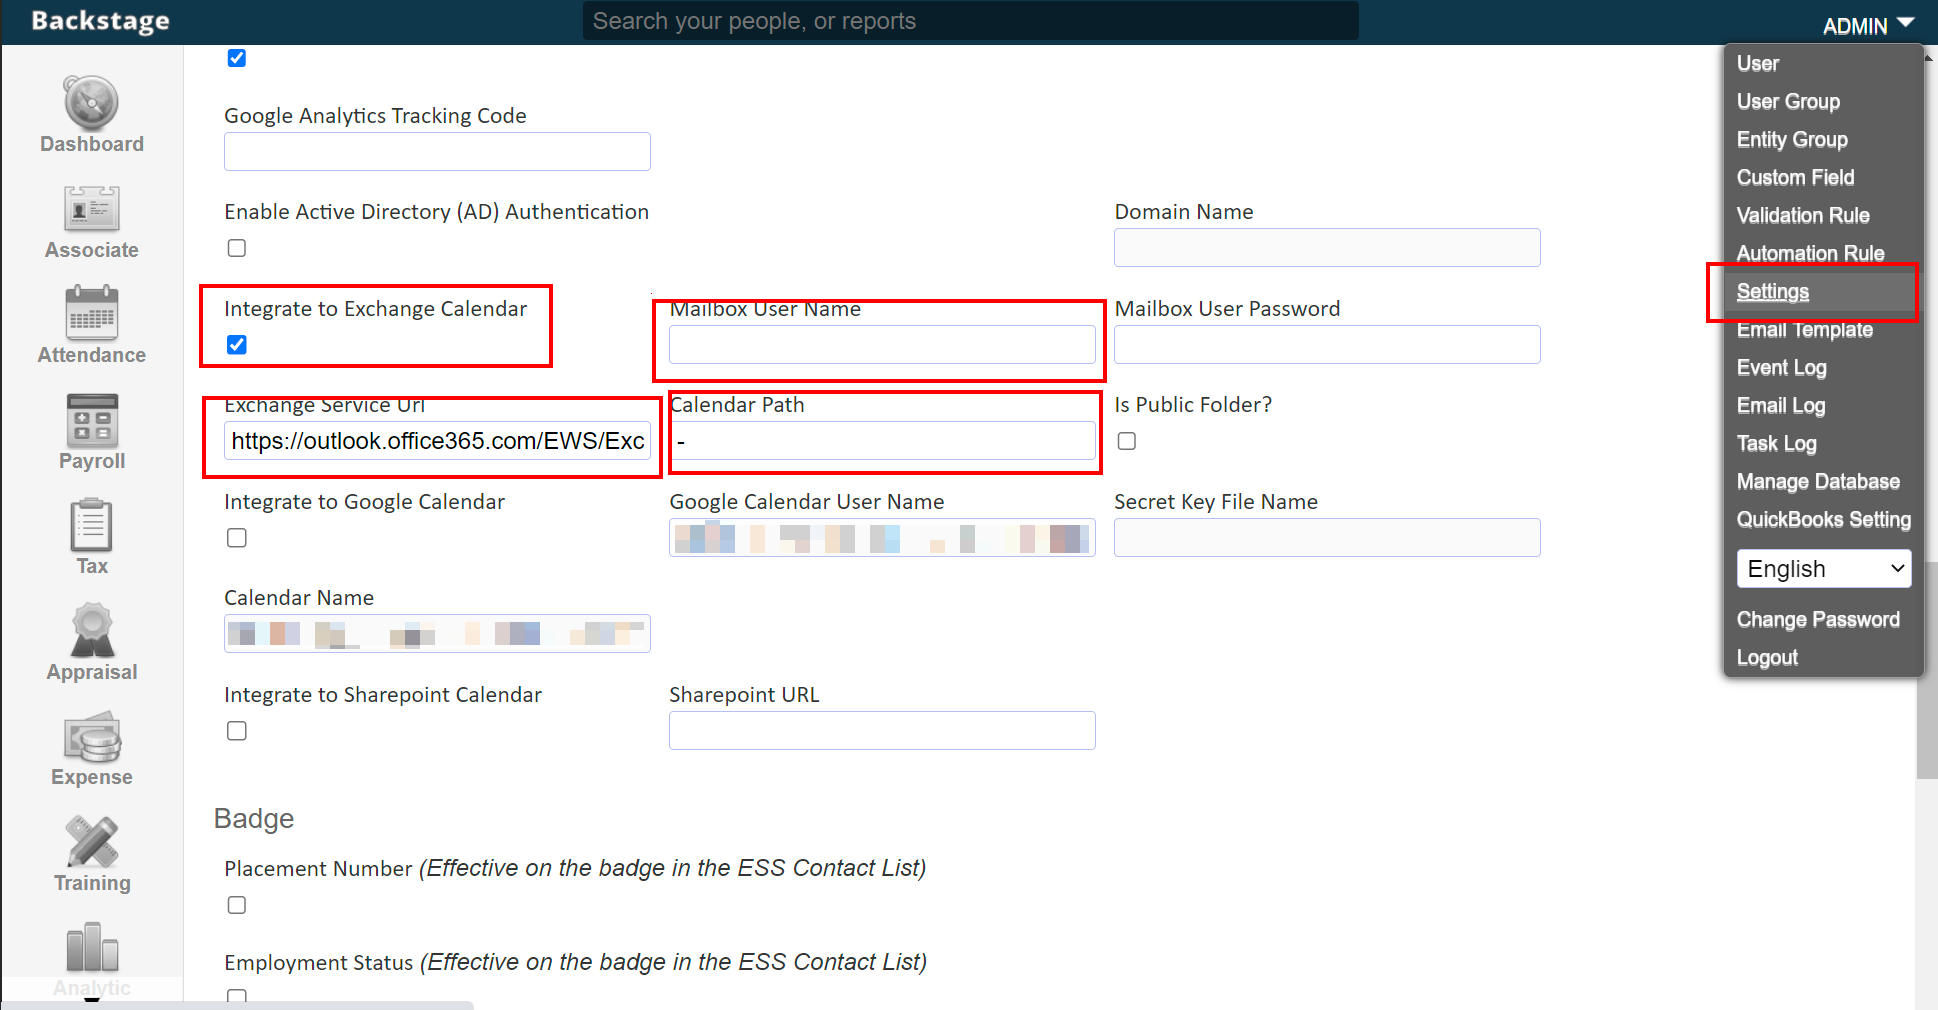Viewport: 1938px width, 1010px height.
Task: Open the Training tools icon
Action: [91, 842]
